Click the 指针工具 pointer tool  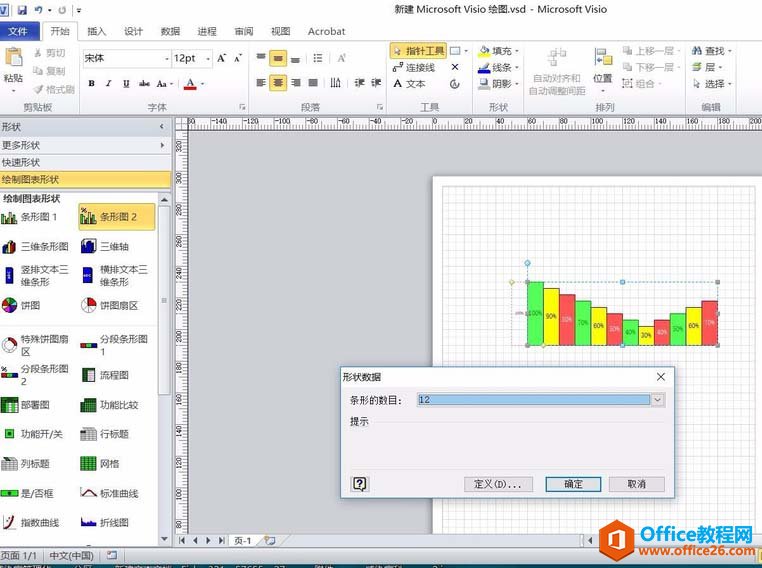[418, 51]
